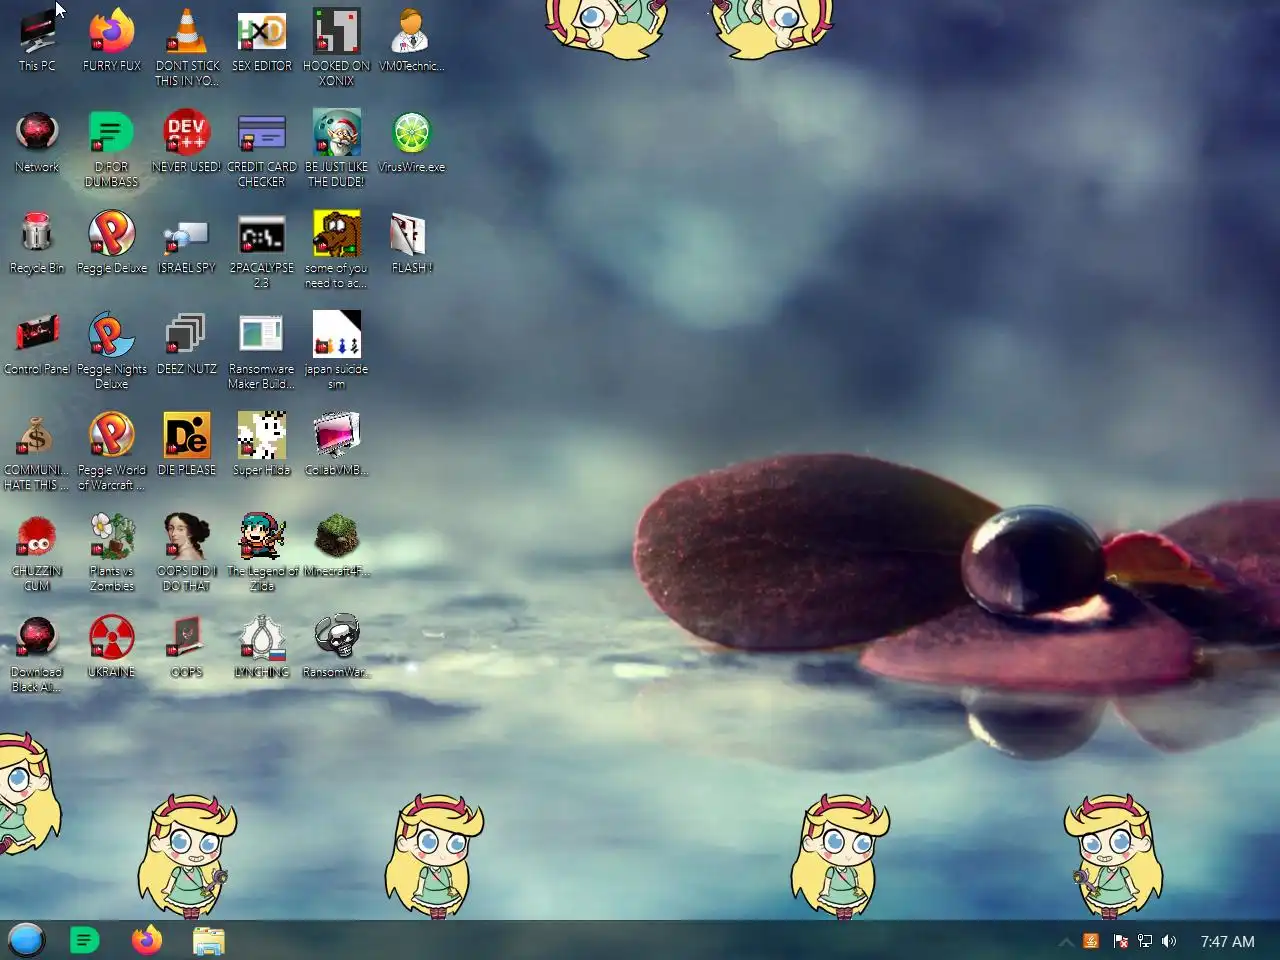Select the NEVER USED Dev-C++ shortcut
The width and height of the screenshot is (1280, 960).
[x=187, y=141]
